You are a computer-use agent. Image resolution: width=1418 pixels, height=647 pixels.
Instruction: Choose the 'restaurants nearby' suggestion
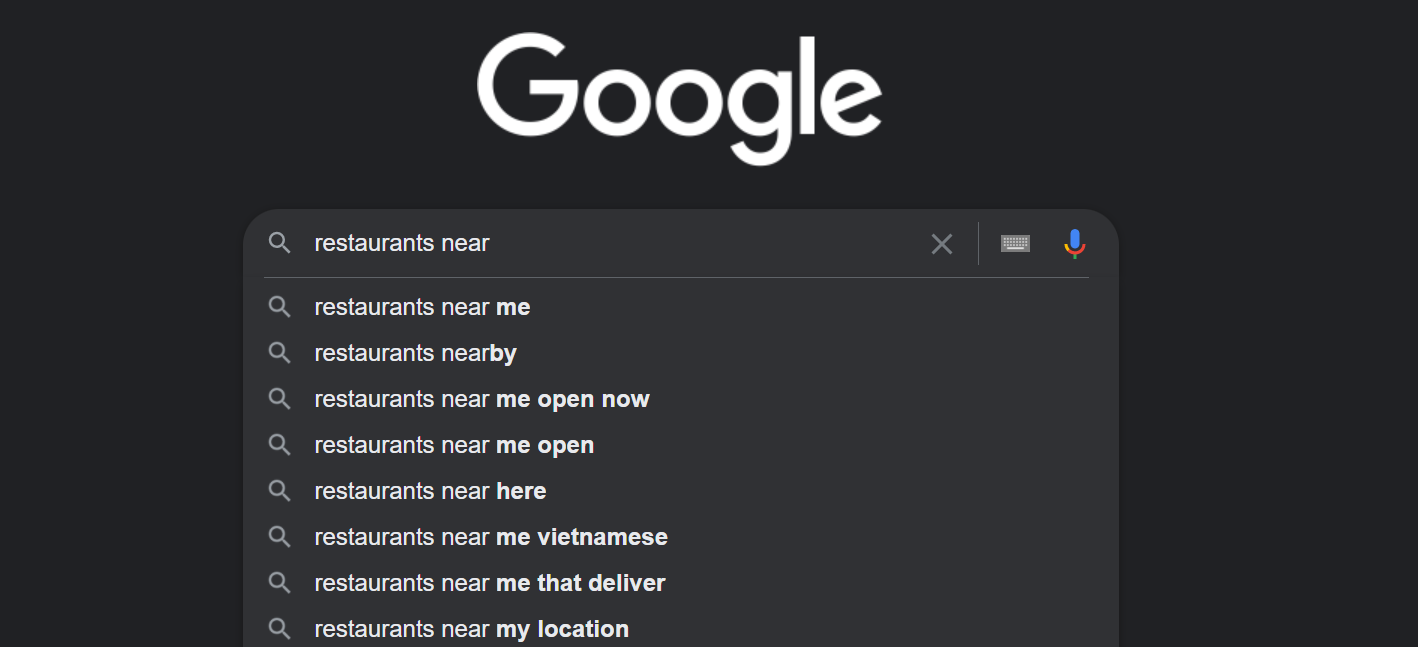(415, 353)
